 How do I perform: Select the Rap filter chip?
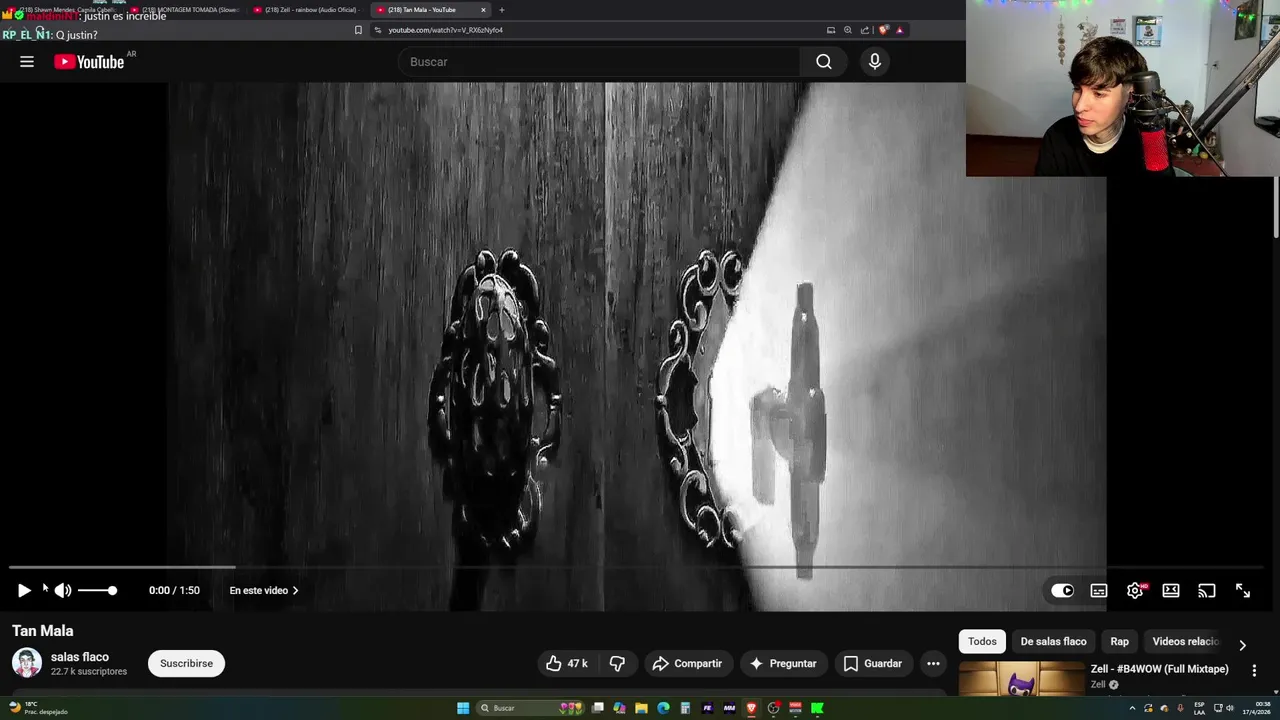(1119, 641)
